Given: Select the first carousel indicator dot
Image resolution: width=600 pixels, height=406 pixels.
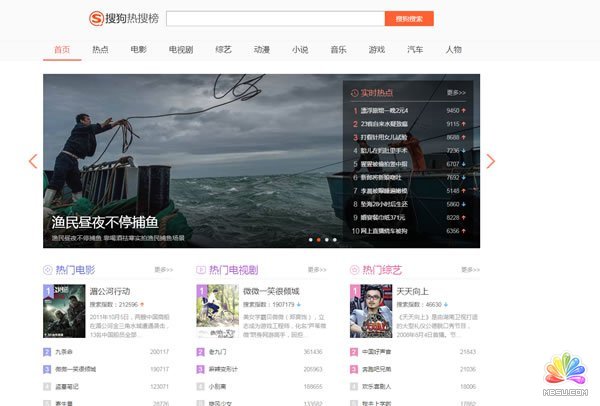Looking at the screenshot, I should [x=311, y=240].
